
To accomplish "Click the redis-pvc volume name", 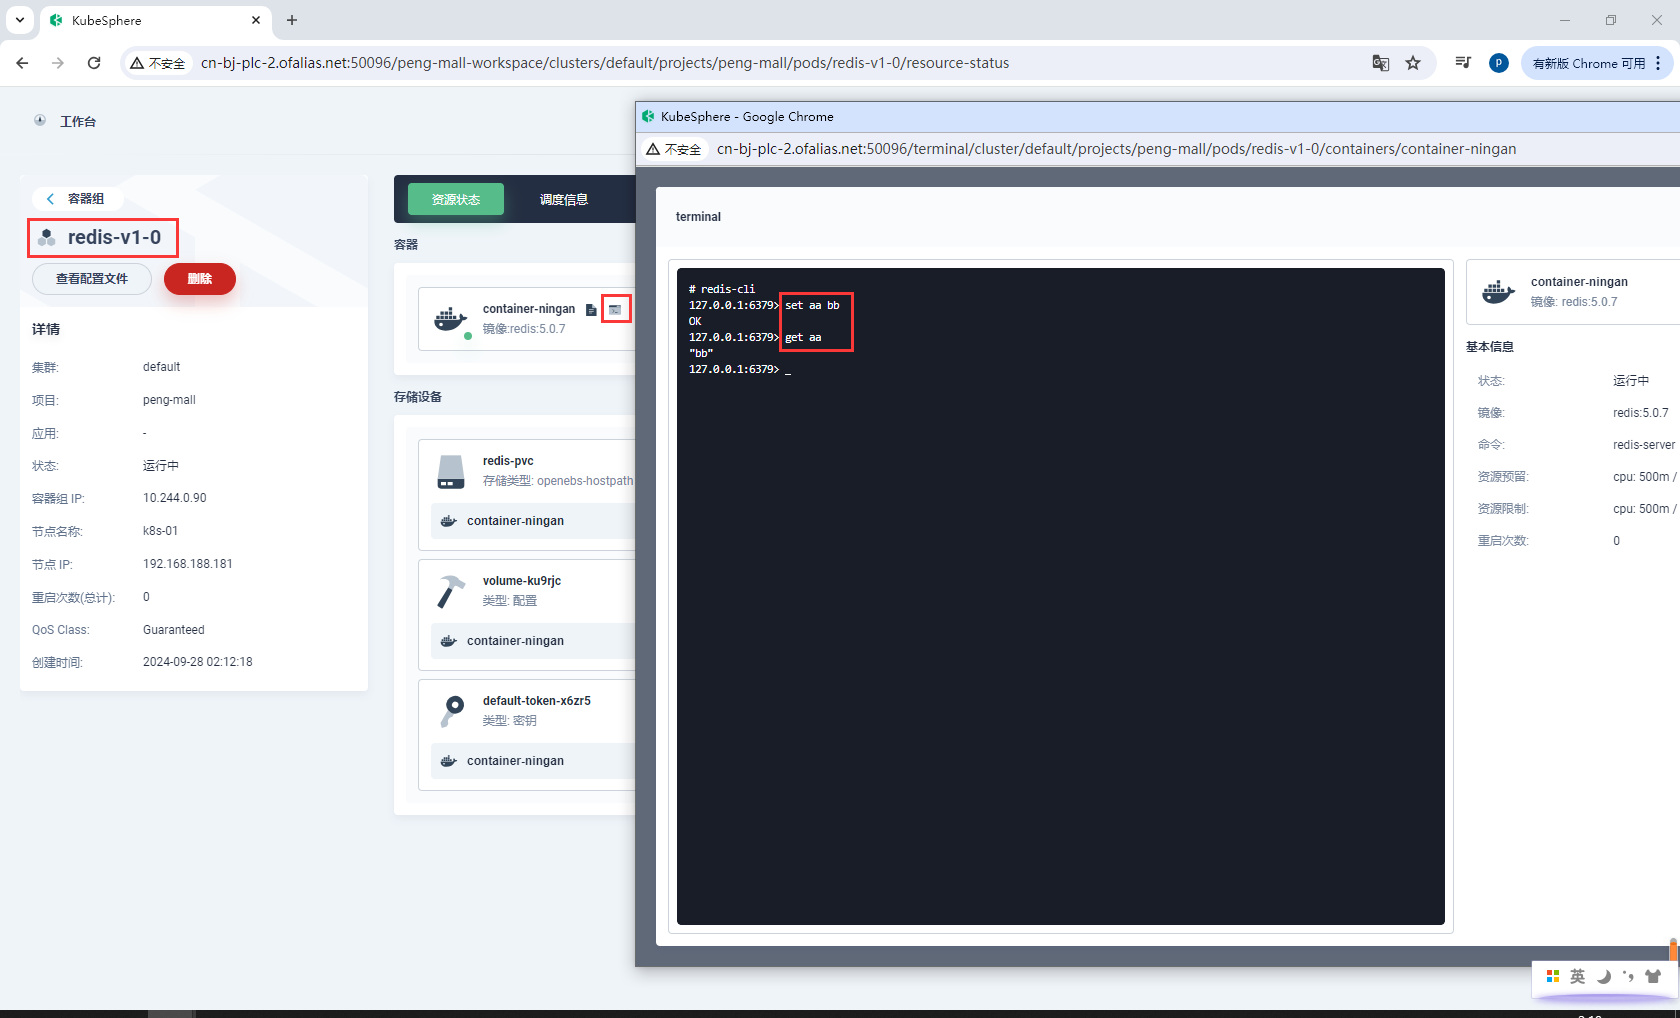I will point(508,461).
